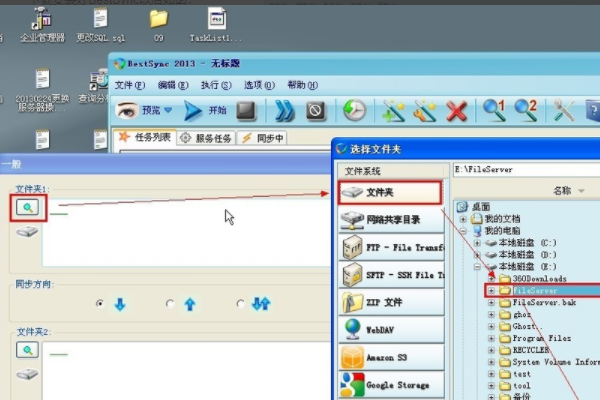Viewport: 600px width, 400px height.
Task: Select the Program Files folder
Action: coord(541,338)
